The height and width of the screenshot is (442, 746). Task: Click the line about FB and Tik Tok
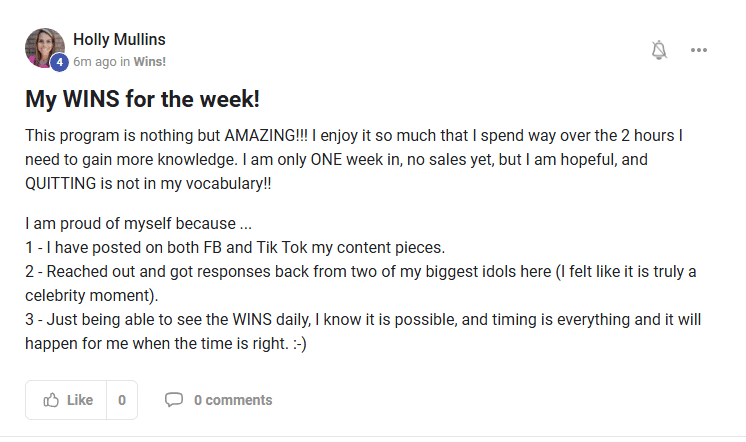click(235, 247)
